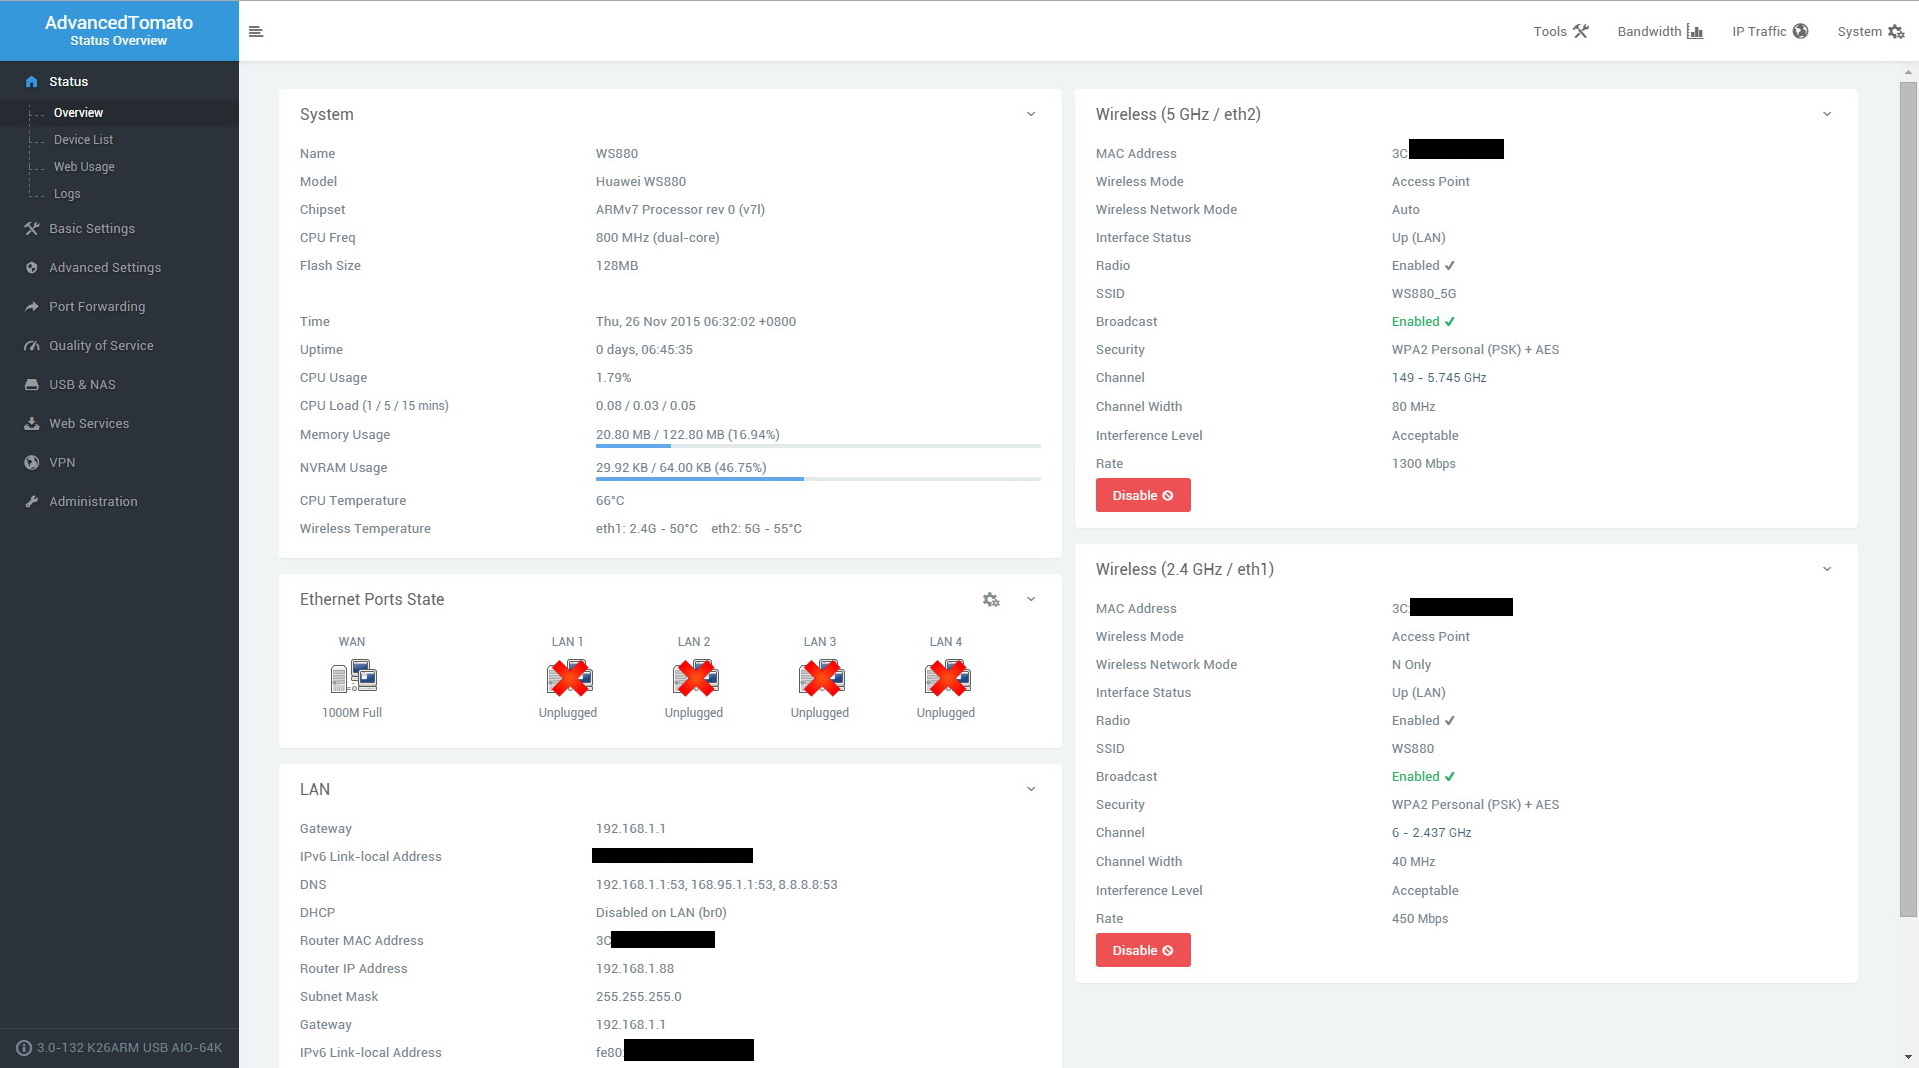The width and height of the screenshot is (1919, 1068).
Task: Click the VPN globe icon
Action: (x=31, y=463)
